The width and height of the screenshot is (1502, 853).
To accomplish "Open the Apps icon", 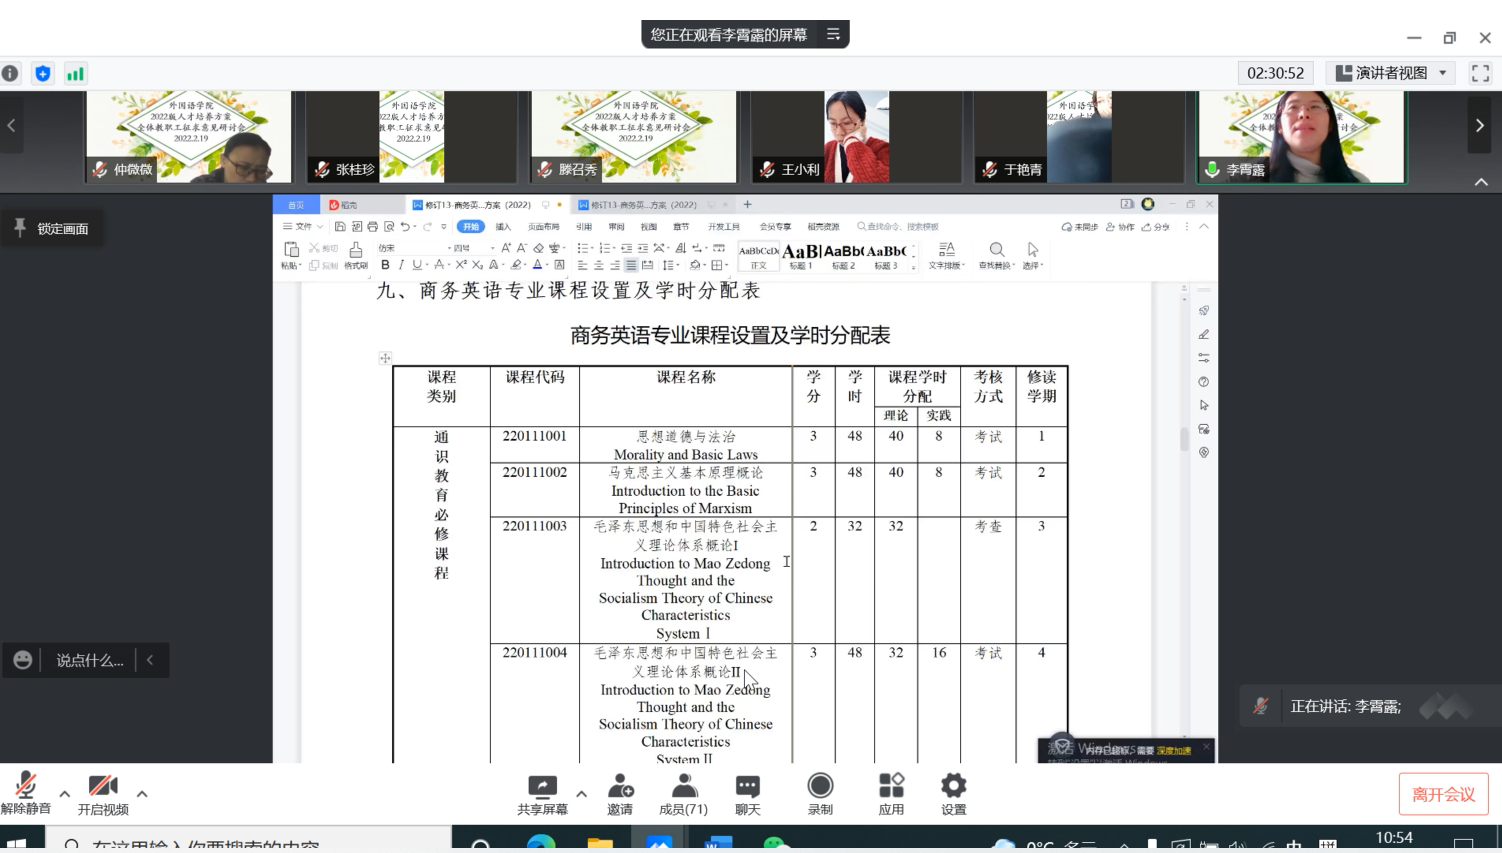I will click(x=891, y=786).
